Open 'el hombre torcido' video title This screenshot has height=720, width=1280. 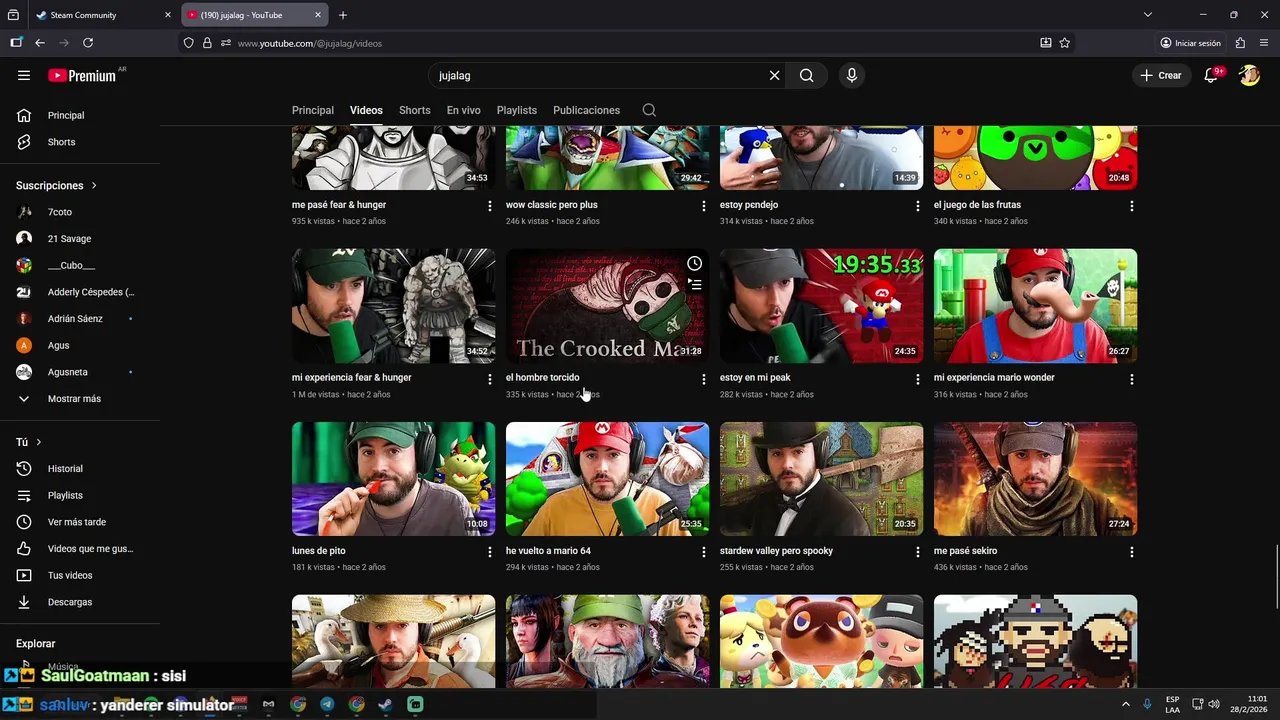[542, 378]
